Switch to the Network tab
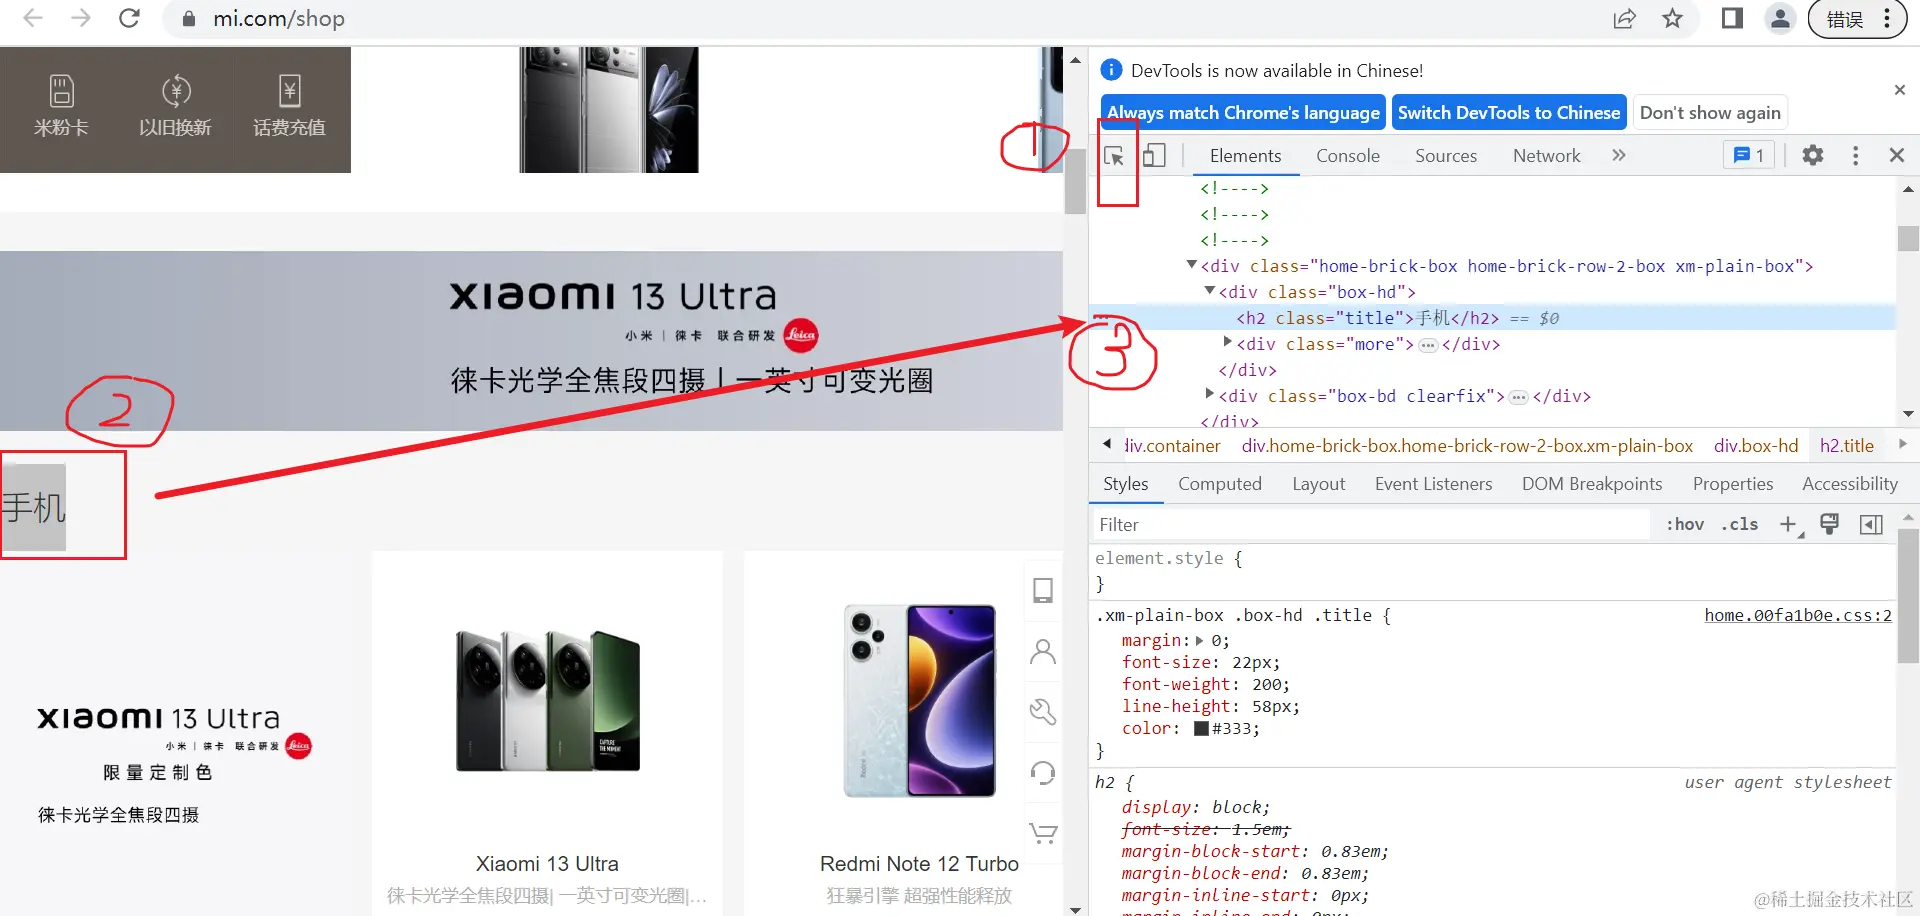1920x916 pixels. (1547, 155)
